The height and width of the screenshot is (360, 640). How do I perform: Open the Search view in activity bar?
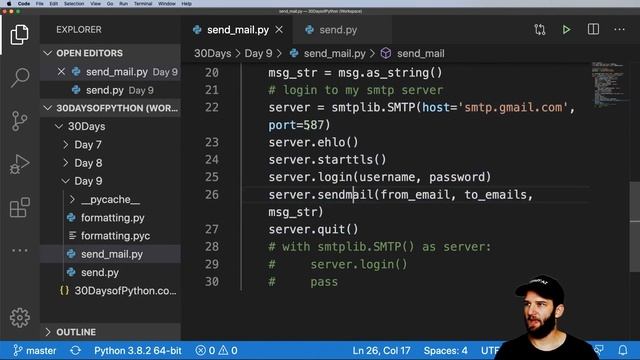(20, 78)
